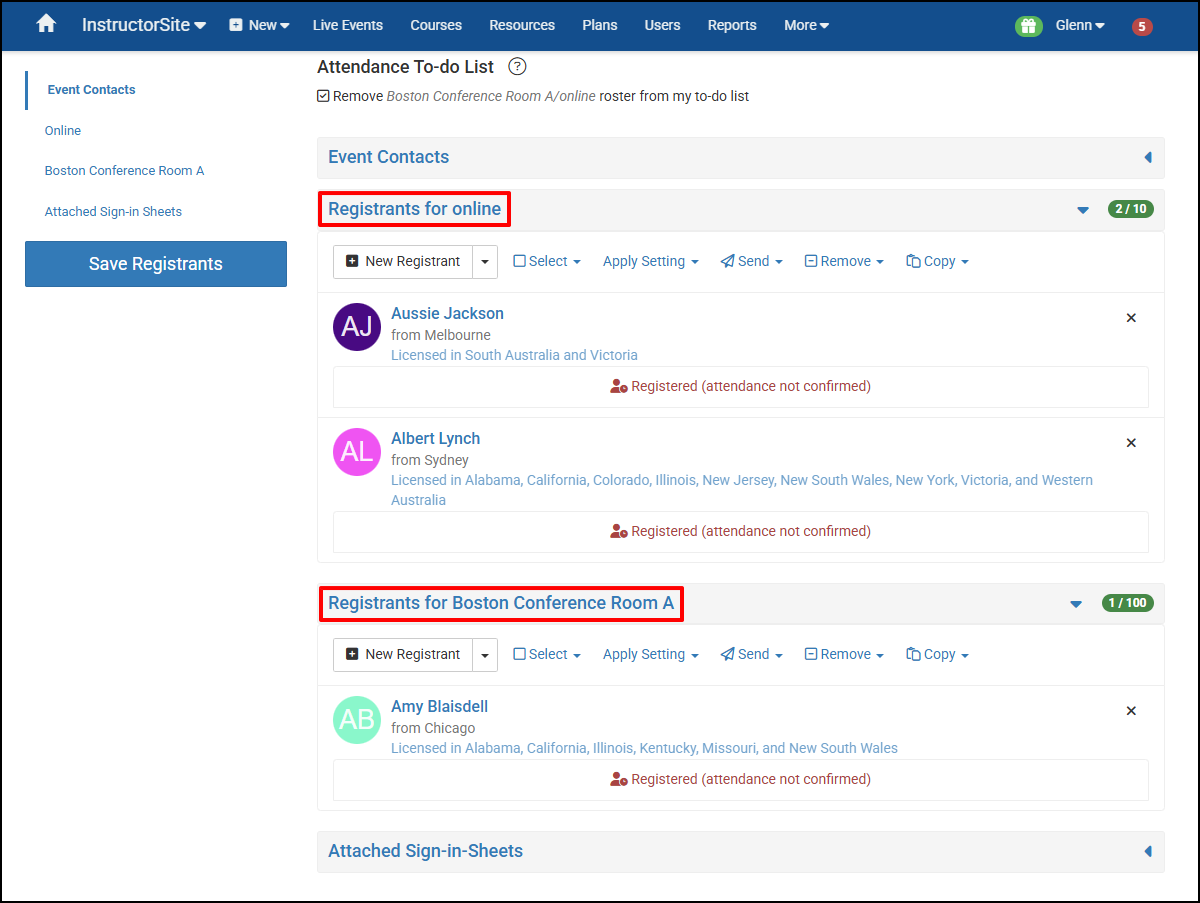Open Plans in navbar
Image resolution: width=1200 pixels, height=903 pixels.
pyautogui.click(x=600, y=25)
